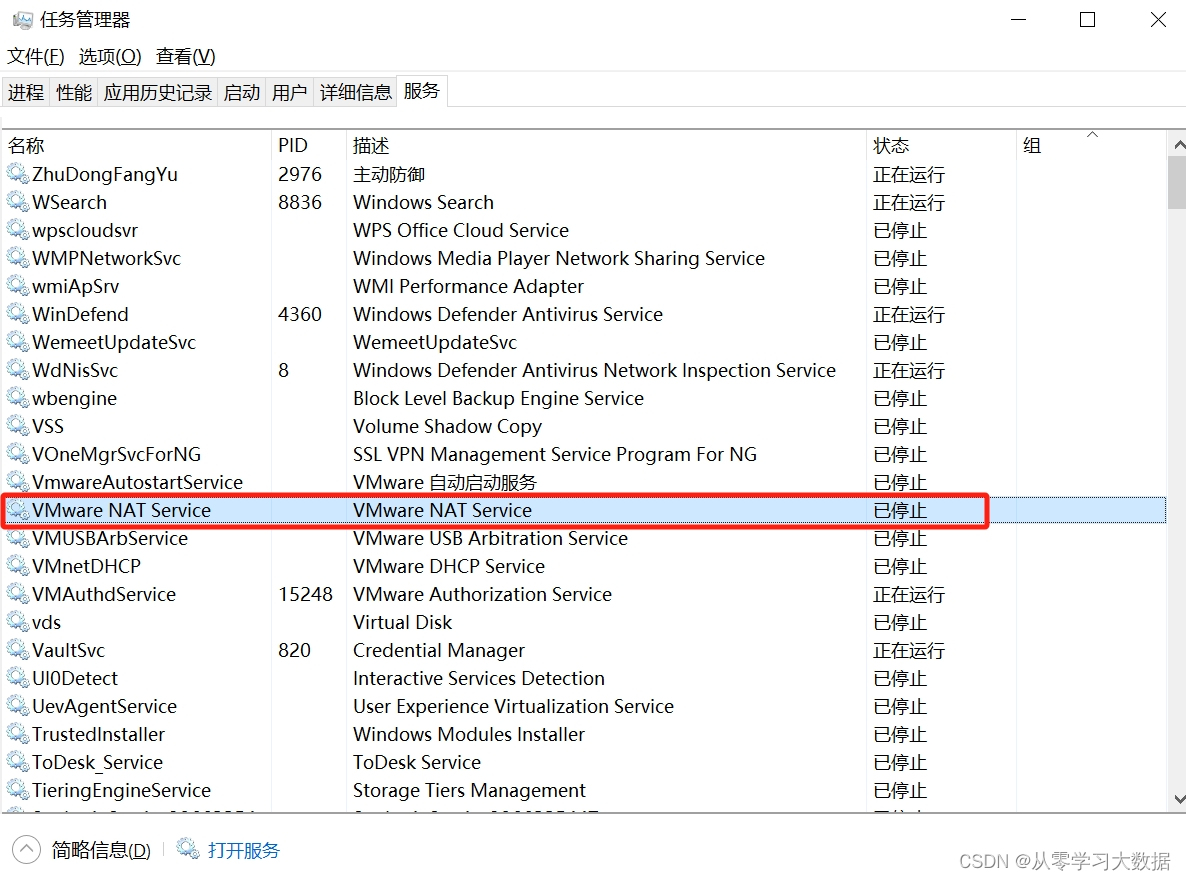Click the VMware NAT Service row icon
Screen dimensions: 1186x880
(x=18, y=510)
